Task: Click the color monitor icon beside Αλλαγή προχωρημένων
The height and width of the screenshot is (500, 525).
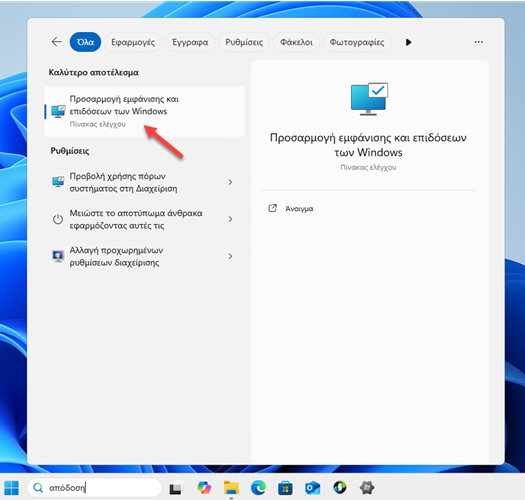Action: pyautogui.click(x=58, y=256)
